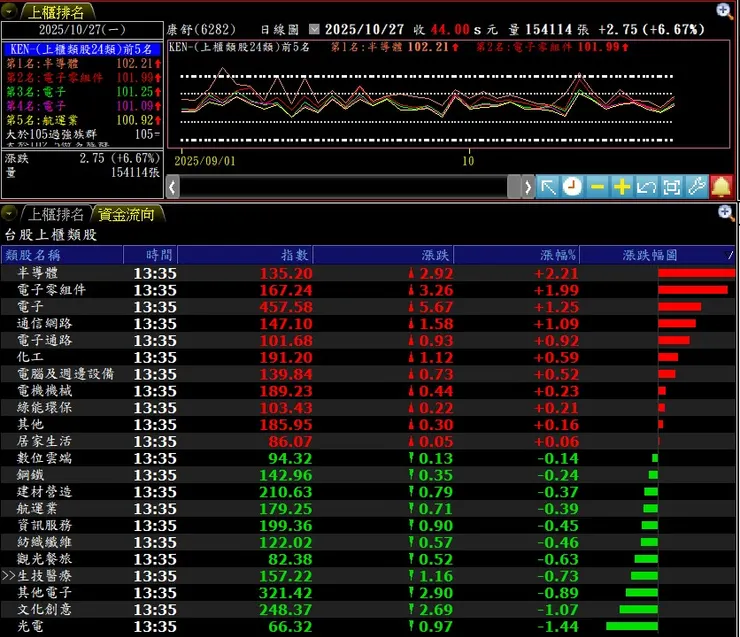Image resolution: width=740 pixels, height=637 pixels.
Task: Click the fit-to-frame chart icon
Action: coord(671,187)
